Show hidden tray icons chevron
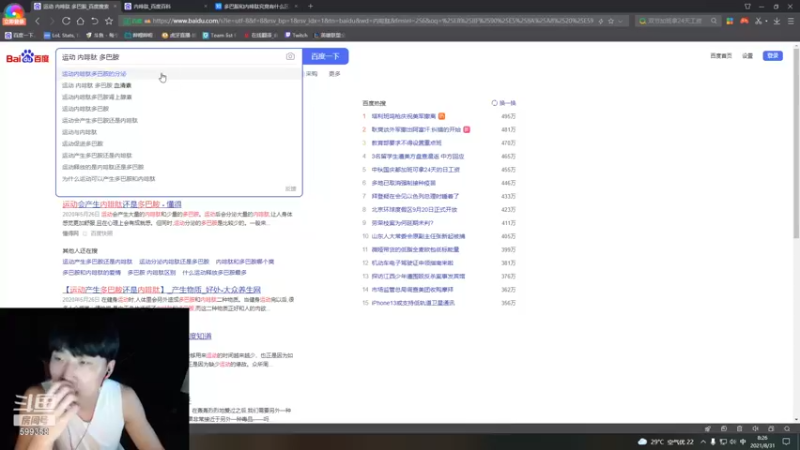The image size is (800, 450). pos(703,442)
